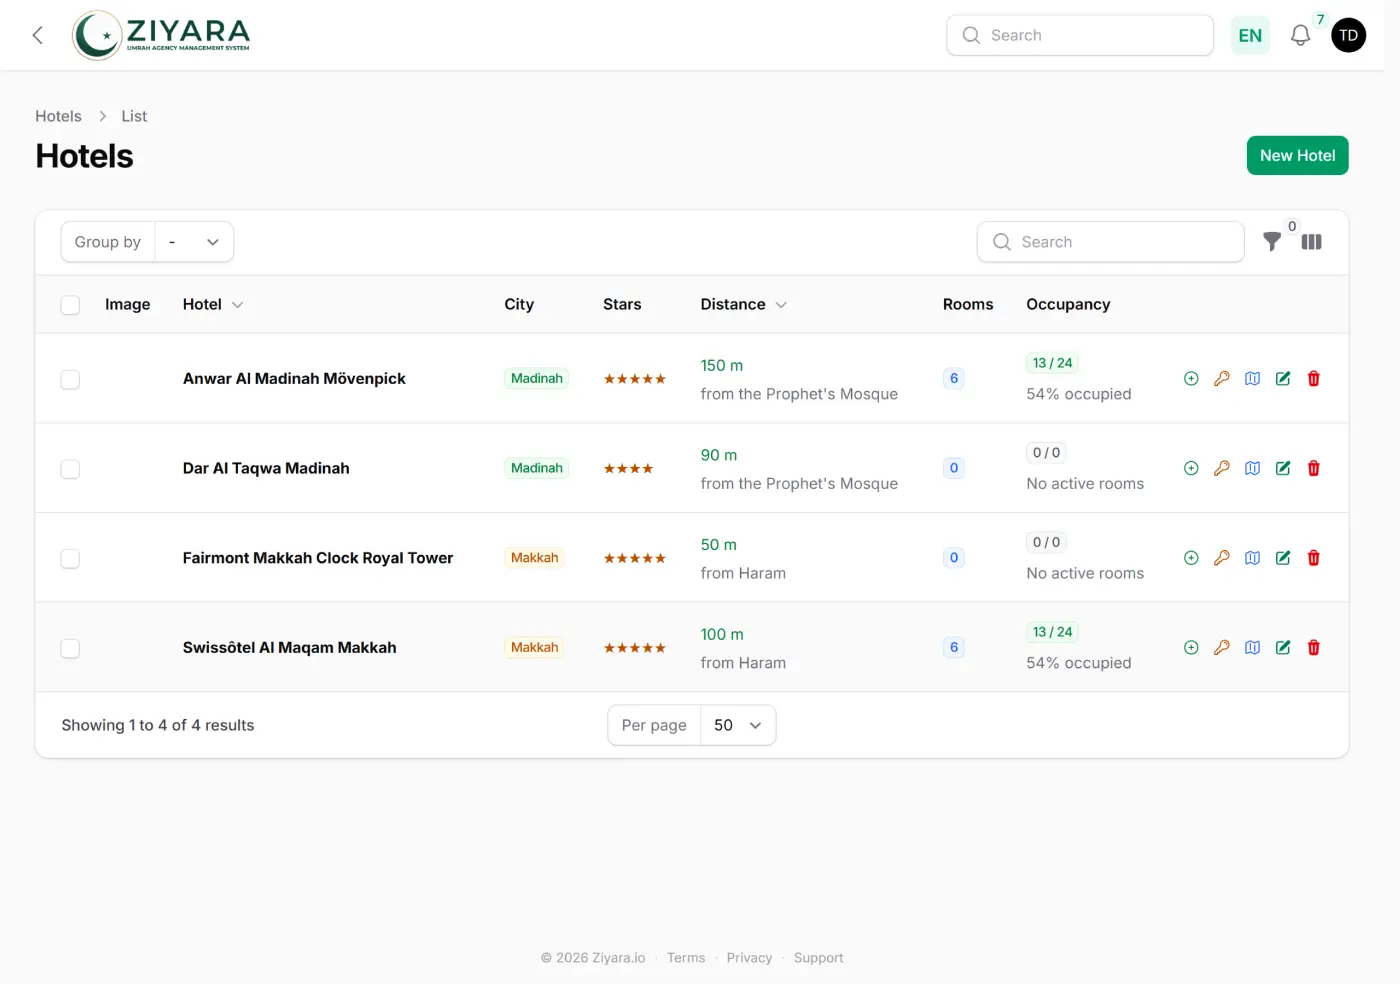Click the plus-circle icon for Fairmont Makkah Clock Royal Tower
The height and width of the screenshot is (984, 1400).
(1191, 558)
